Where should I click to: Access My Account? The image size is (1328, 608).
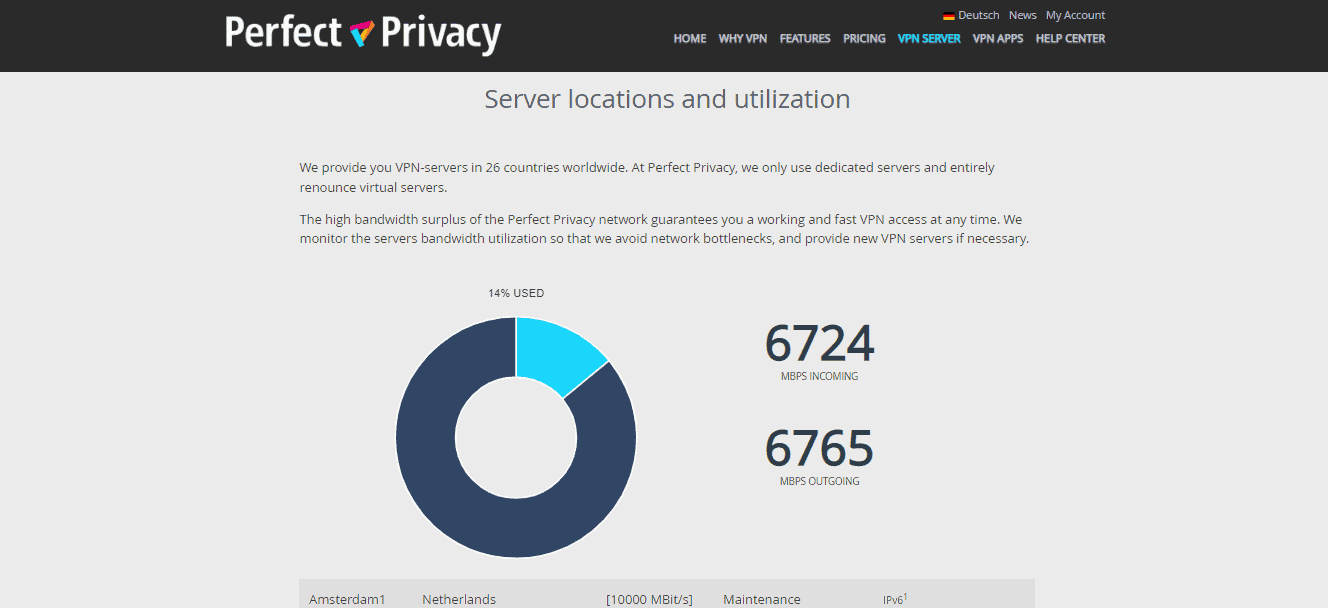point(1075,15)
